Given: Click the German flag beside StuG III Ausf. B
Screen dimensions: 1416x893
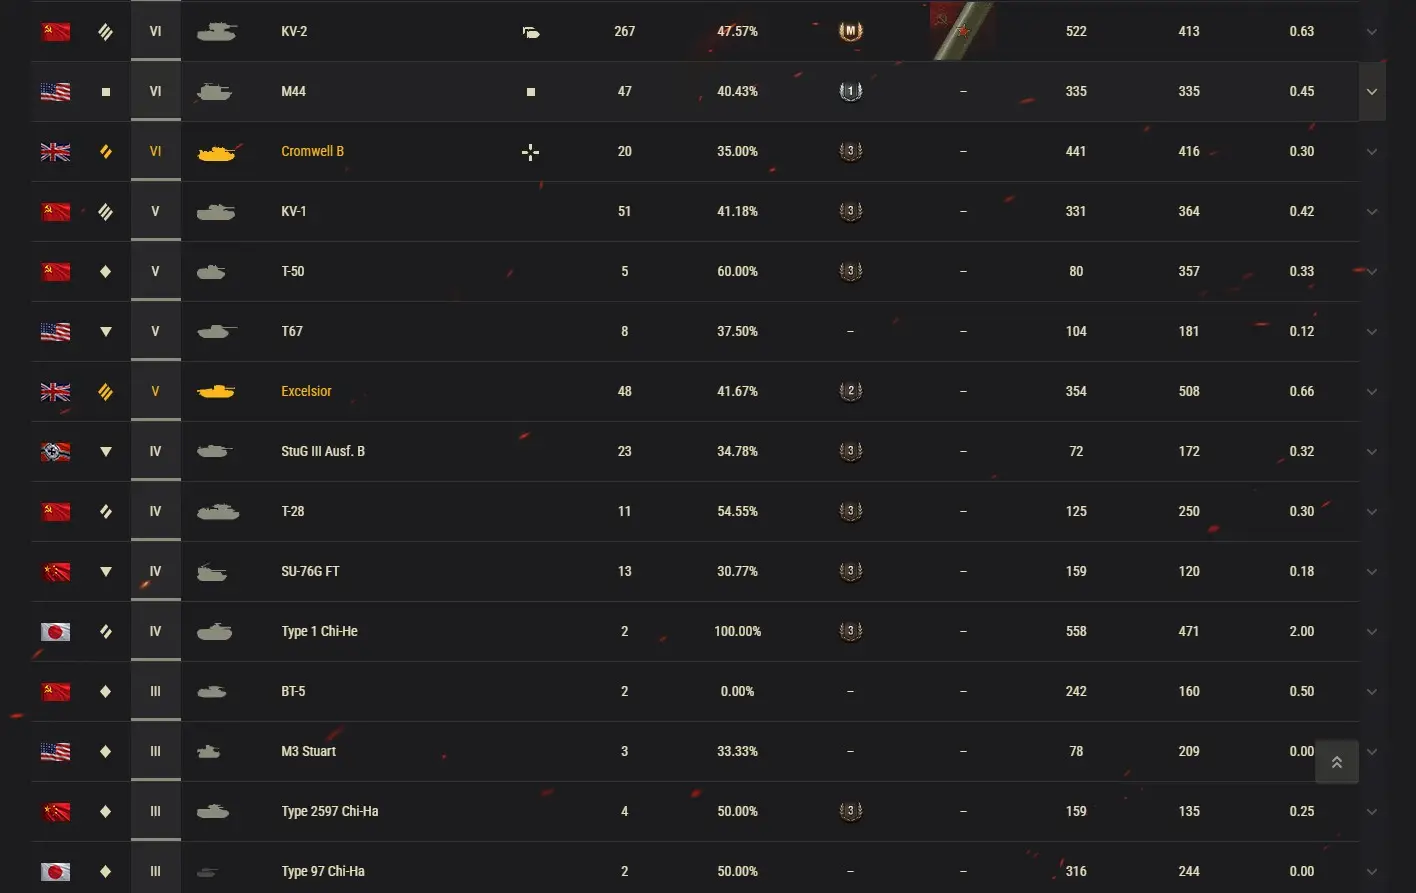Looking at the screenshot, I should (x=56, y=451).
